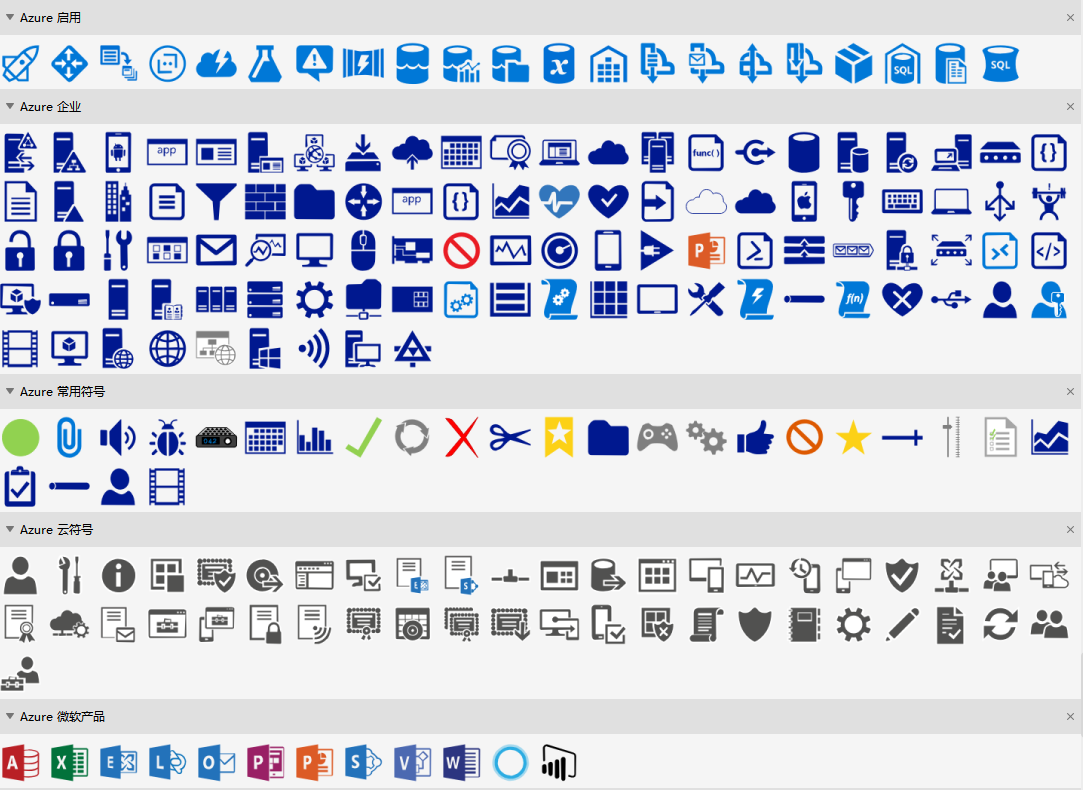1083x790 pixels.
Task: Select the rocket launch icon in Azure 启用
Action: (x=21, y=64)
